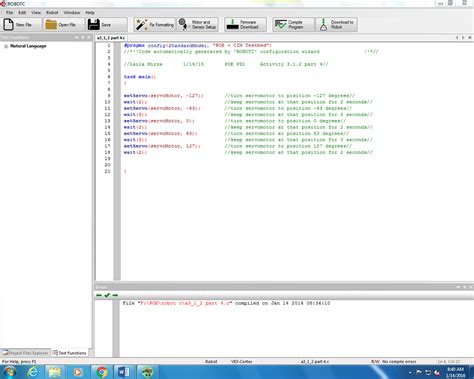Start Firmware Download
Screen dimensions: 474x379
click(245, 25)
